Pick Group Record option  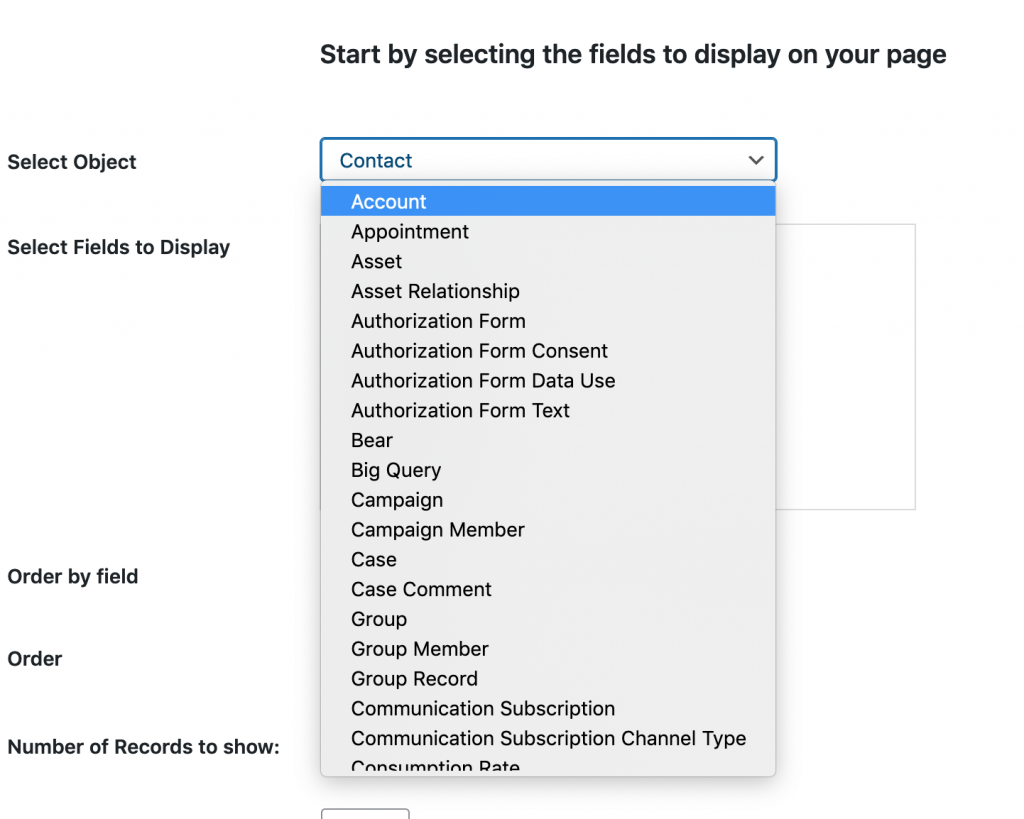(548, 679)
